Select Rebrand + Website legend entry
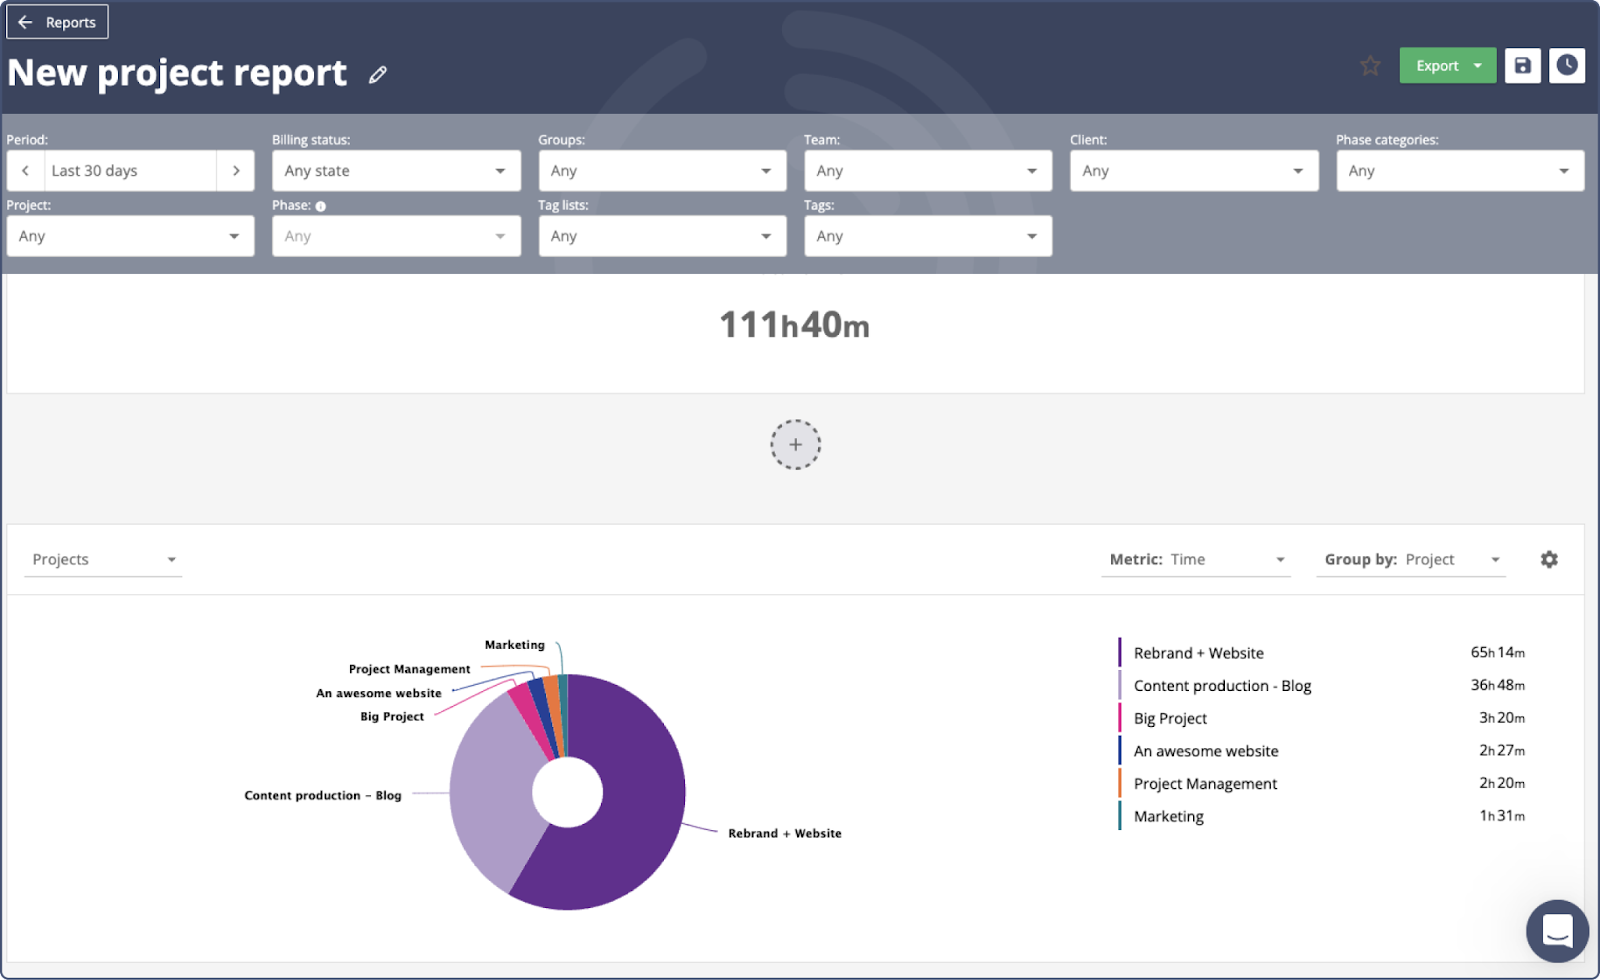Image resolution: width=1600 pixels, height=980 pixels. [1198, 653]
